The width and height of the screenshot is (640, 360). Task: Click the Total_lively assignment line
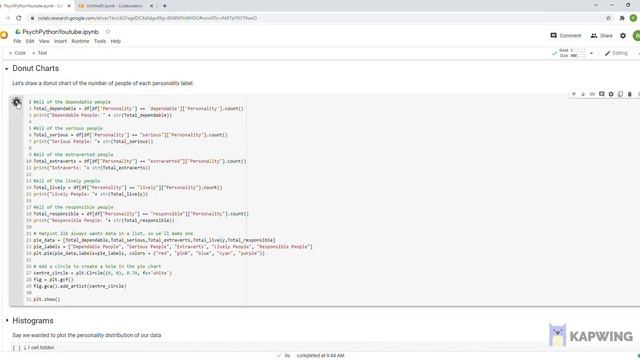click(128, 188)
